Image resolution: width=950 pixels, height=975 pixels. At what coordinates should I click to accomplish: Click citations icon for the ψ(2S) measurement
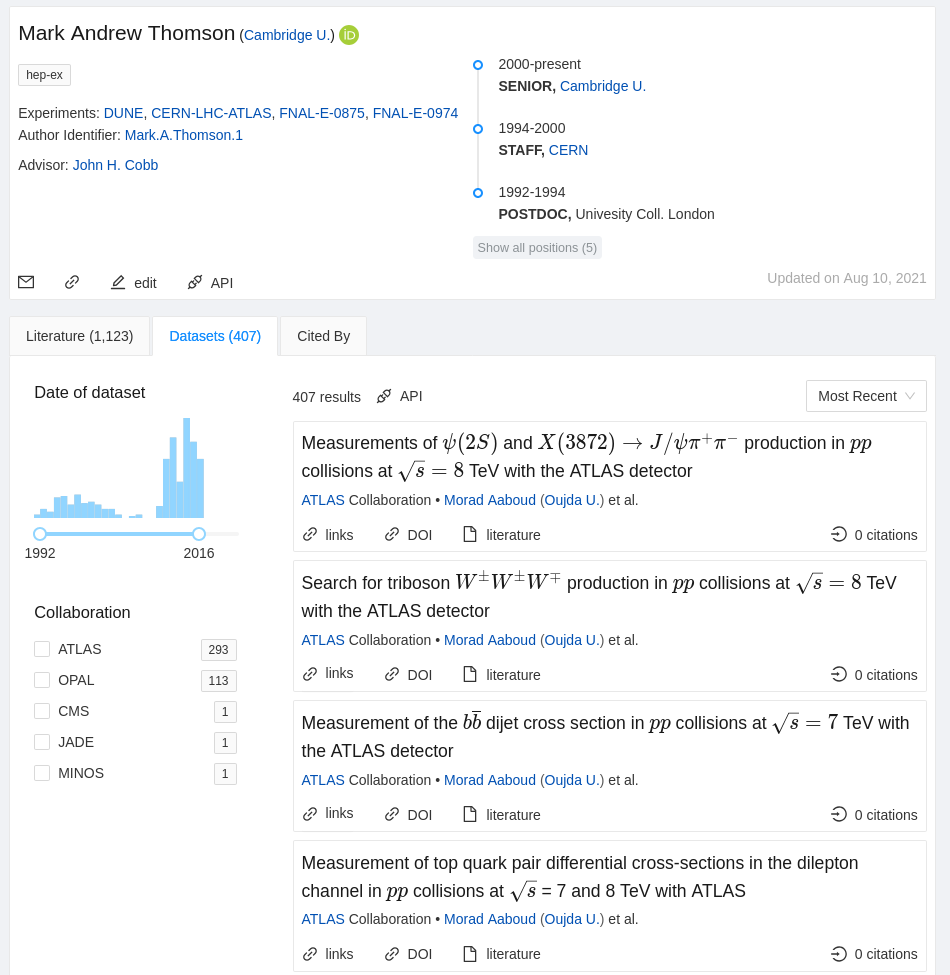839,534
